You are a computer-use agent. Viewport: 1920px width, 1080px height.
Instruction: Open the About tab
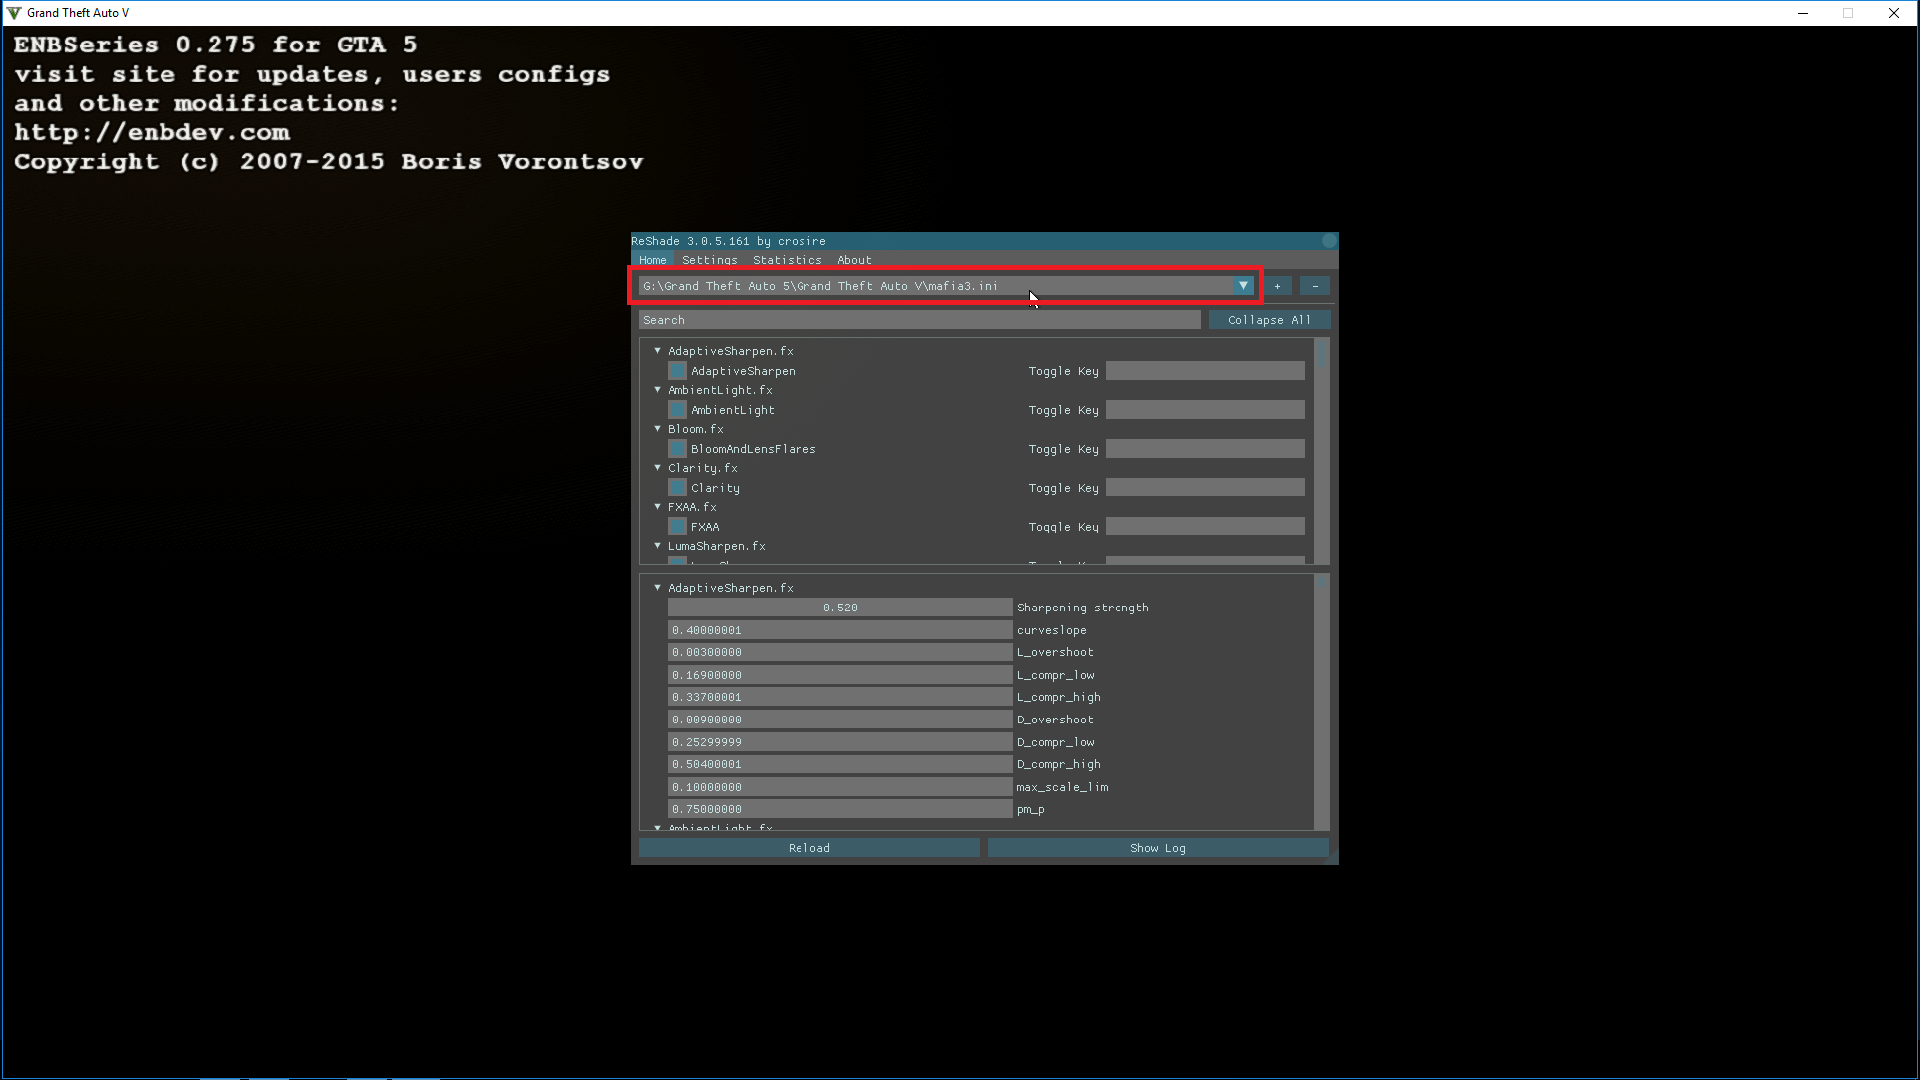pos(854,260)
